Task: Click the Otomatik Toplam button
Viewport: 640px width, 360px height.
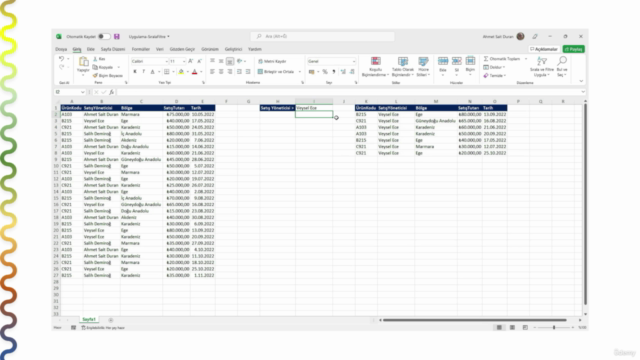Action: tap(502, 59)
